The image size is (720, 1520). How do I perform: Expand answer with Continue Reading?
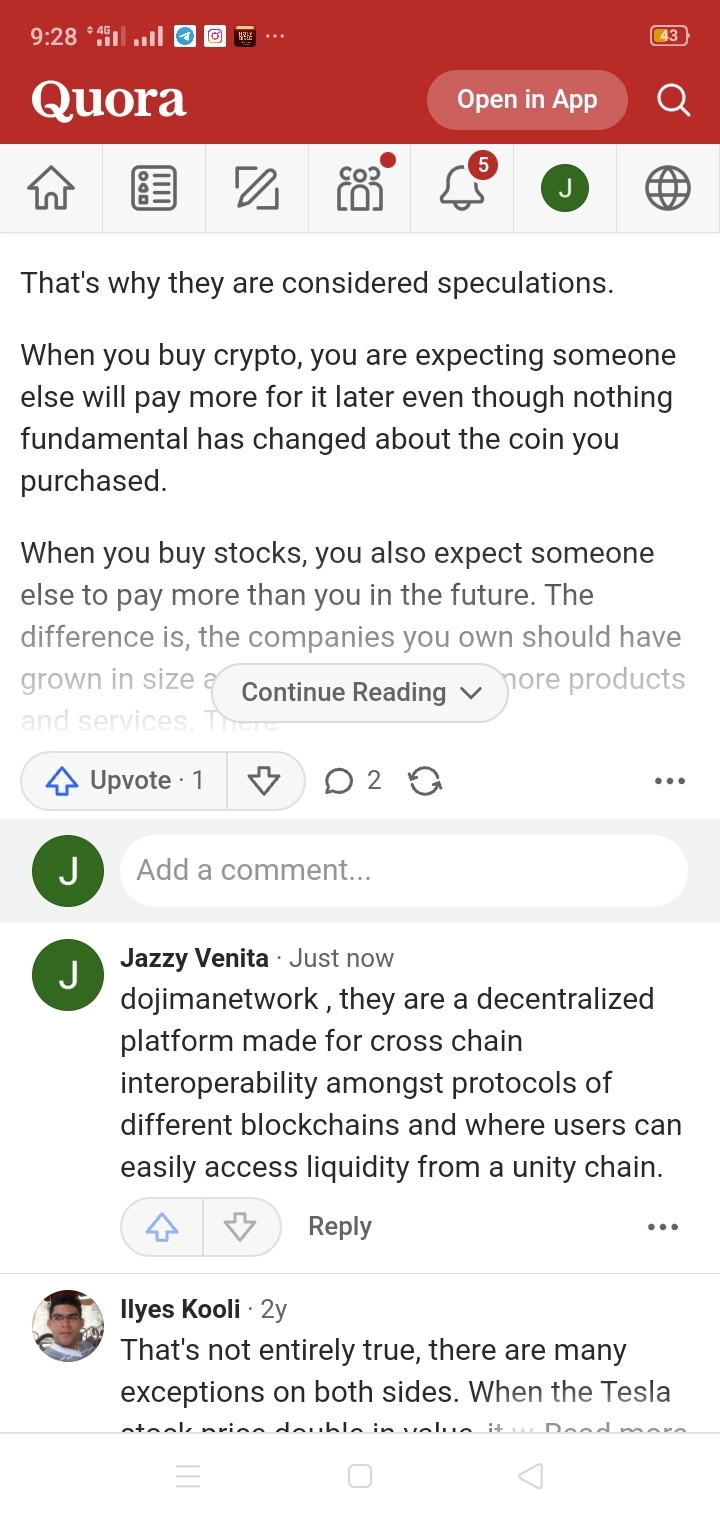pyautogui.click(x=360, y=692)
